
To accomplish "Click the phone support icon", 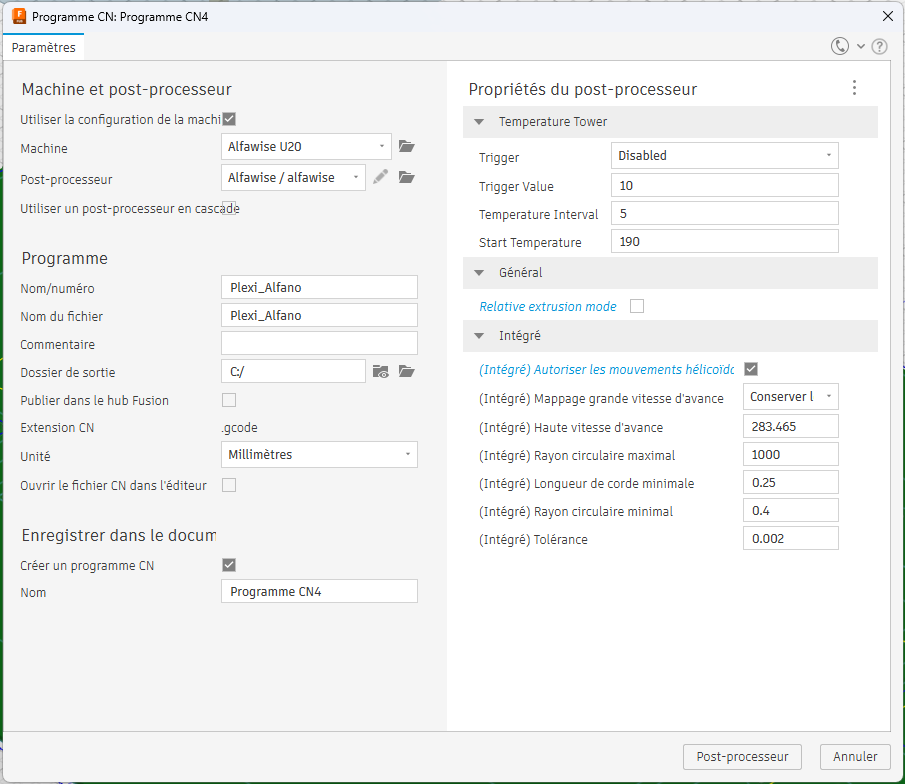I will (x=840, y=46).
